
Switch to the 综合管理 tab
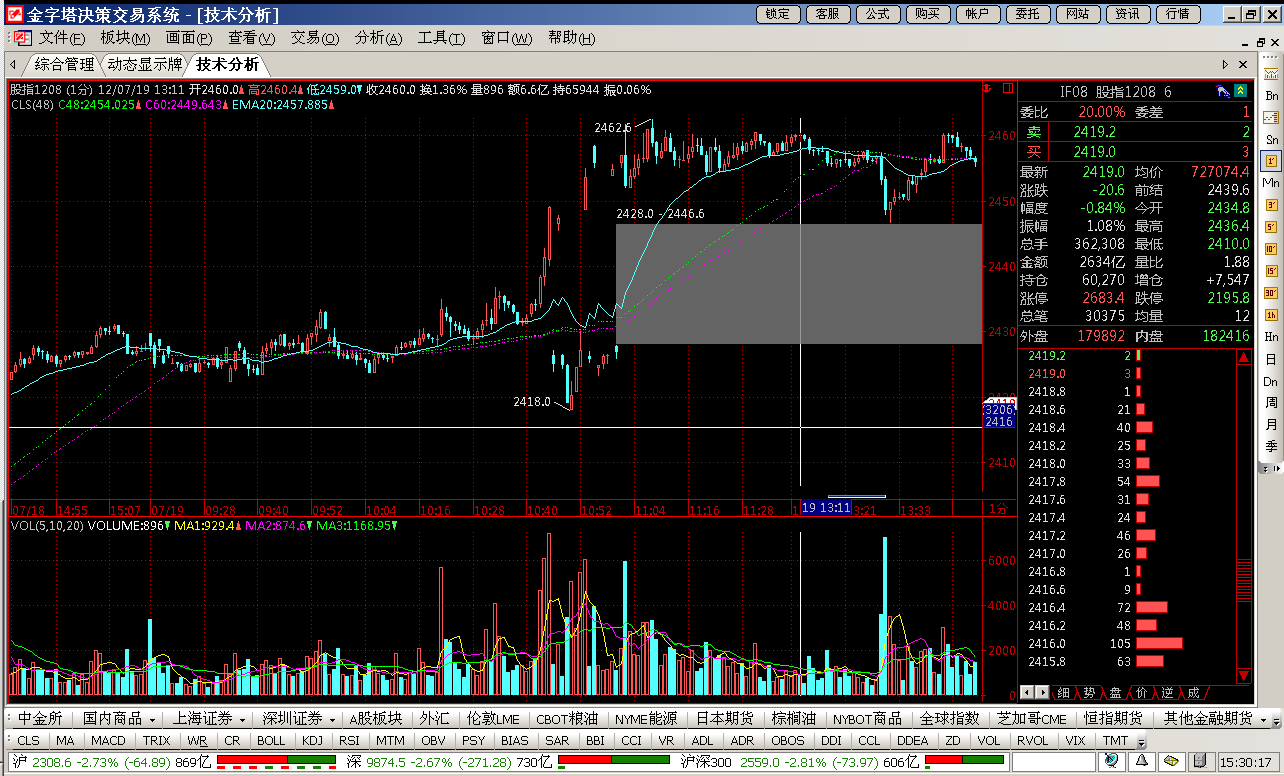(x=64, y=65)
